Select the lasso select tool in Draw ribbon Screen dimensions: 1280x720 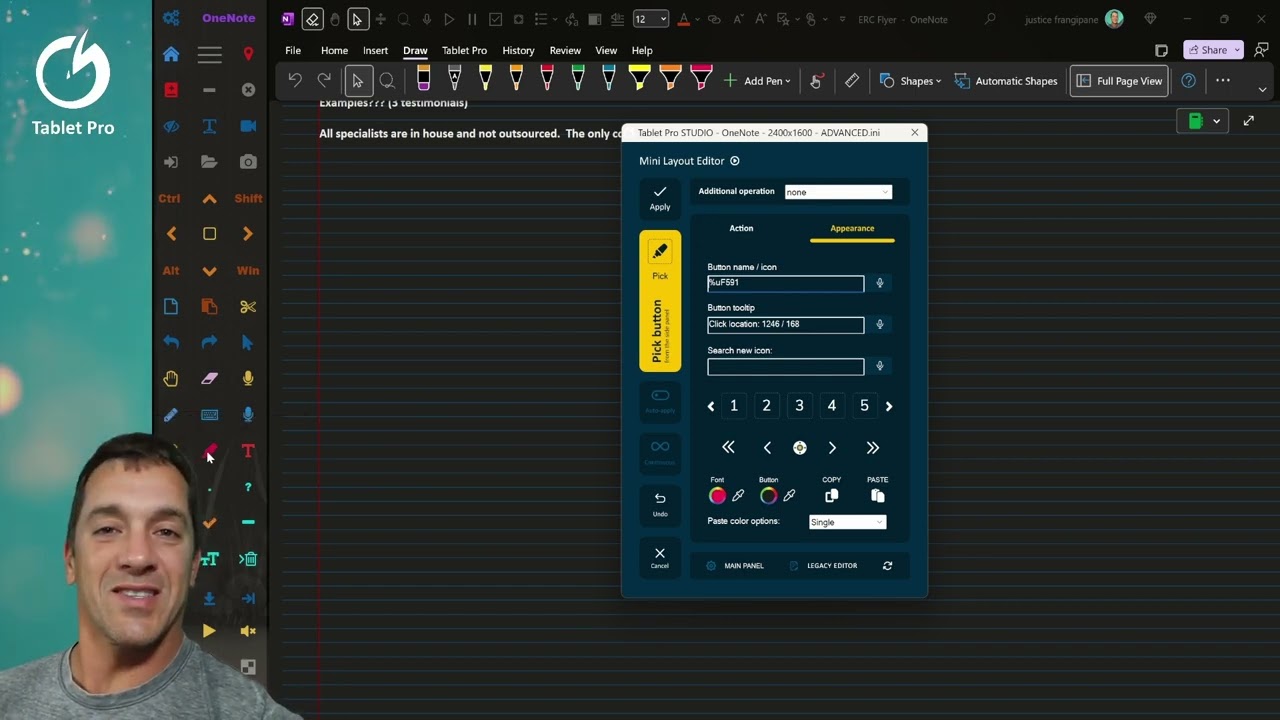(387, 81)
